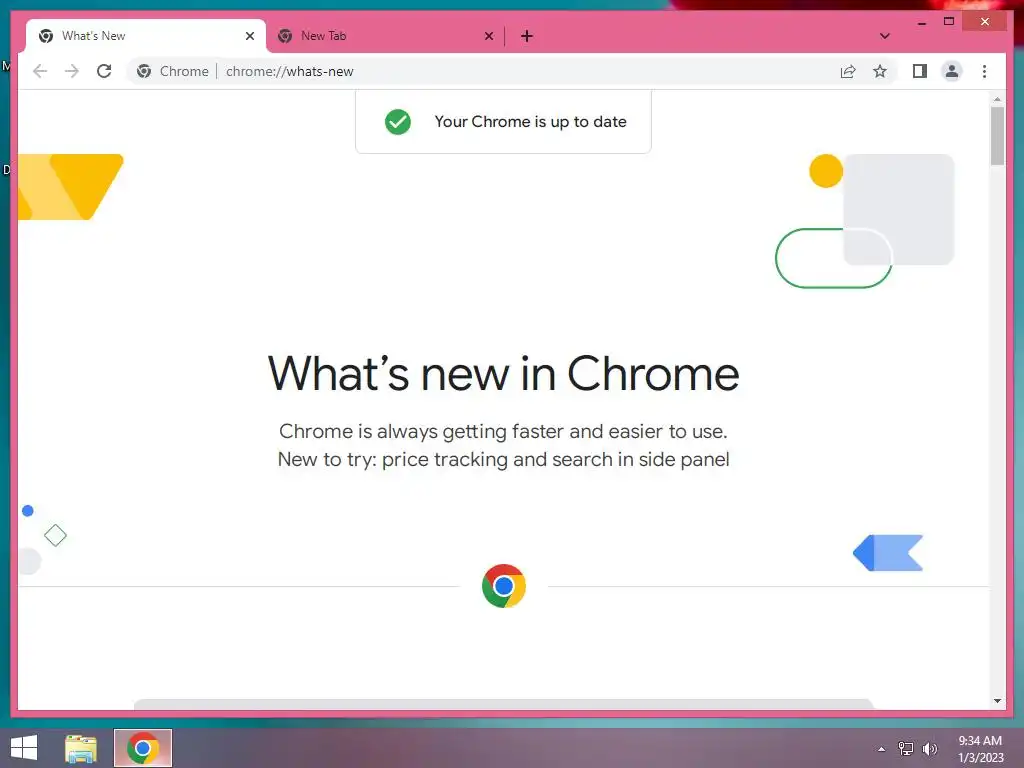Click the "What's new in Chrome" heading

point(503,374)
